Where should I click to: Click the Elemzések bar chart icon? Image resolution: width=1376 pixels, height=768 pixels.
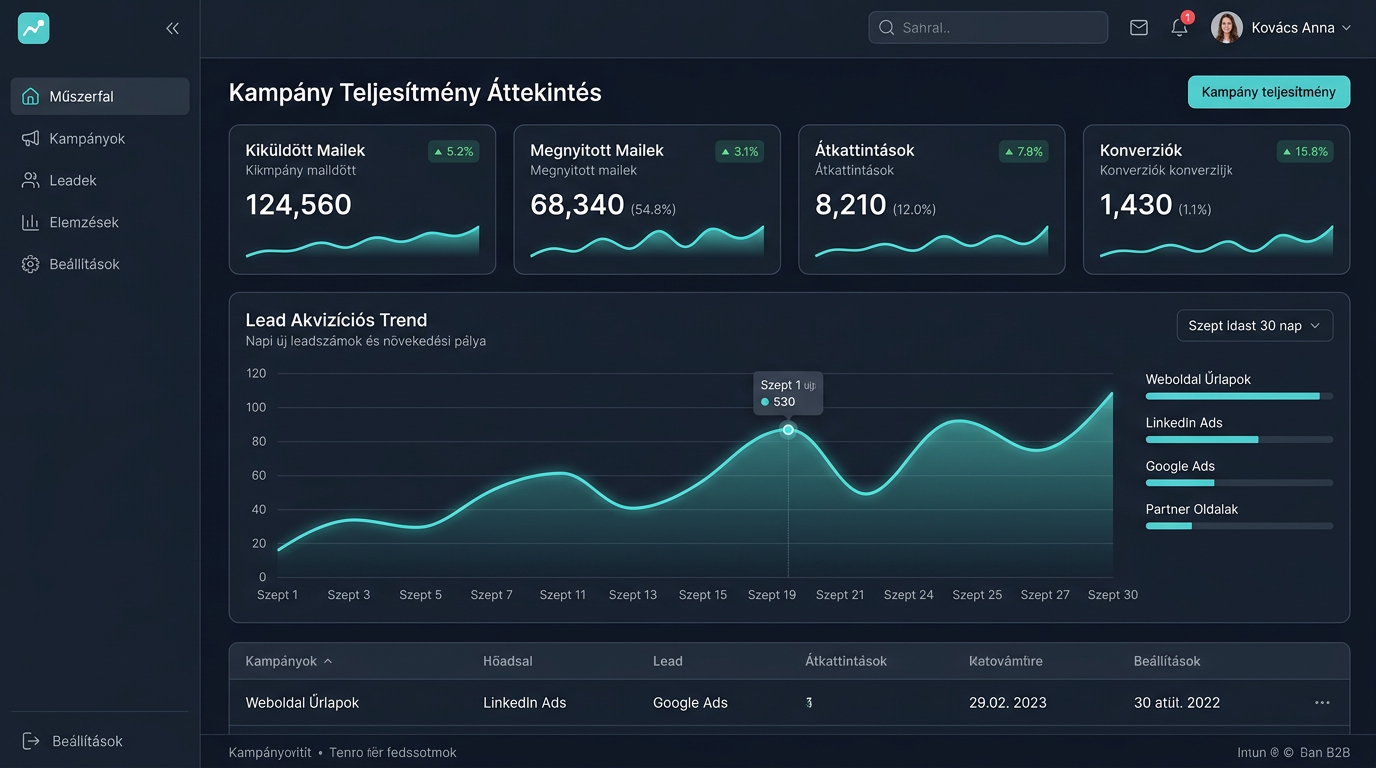[31, 223]
